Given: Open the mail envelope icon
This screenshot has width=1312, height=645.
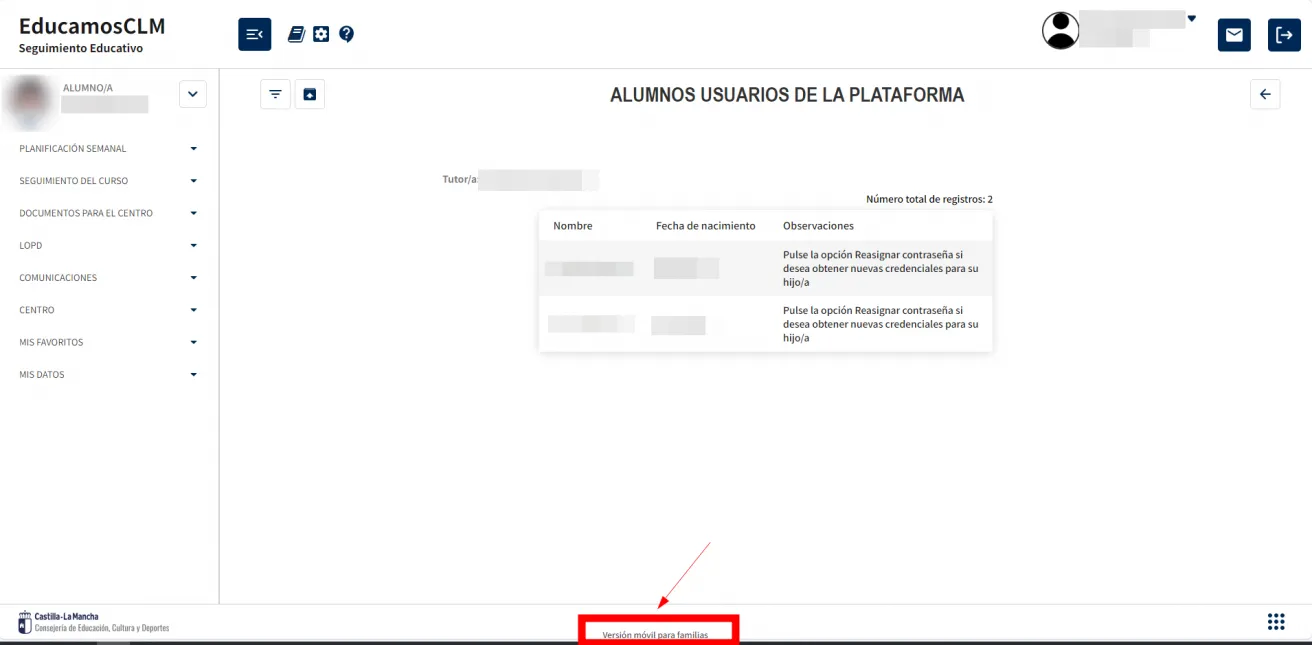Looking at the screenshot, I should click(1233, 34).
